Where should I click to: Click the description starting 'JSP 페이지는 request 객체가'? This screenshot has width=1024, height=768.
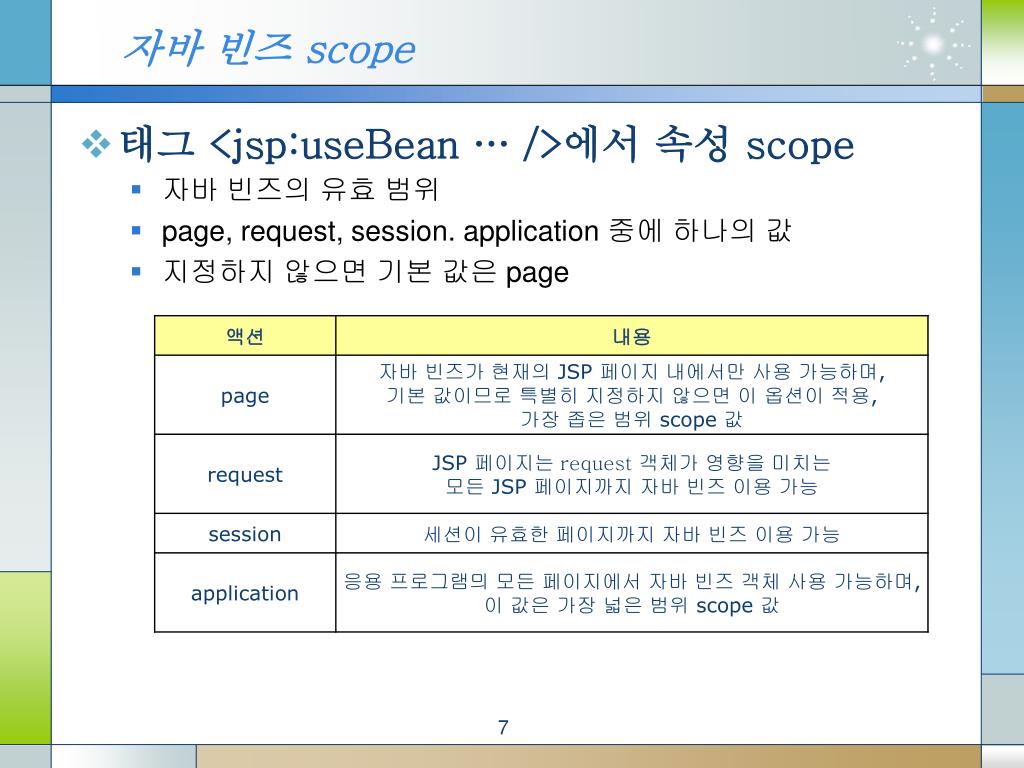pos(632,474)
